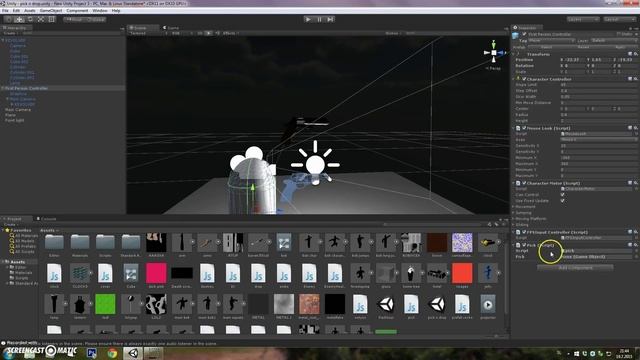
Task: Open Chrome from the Windows taskbar
Action: [112, 353]
